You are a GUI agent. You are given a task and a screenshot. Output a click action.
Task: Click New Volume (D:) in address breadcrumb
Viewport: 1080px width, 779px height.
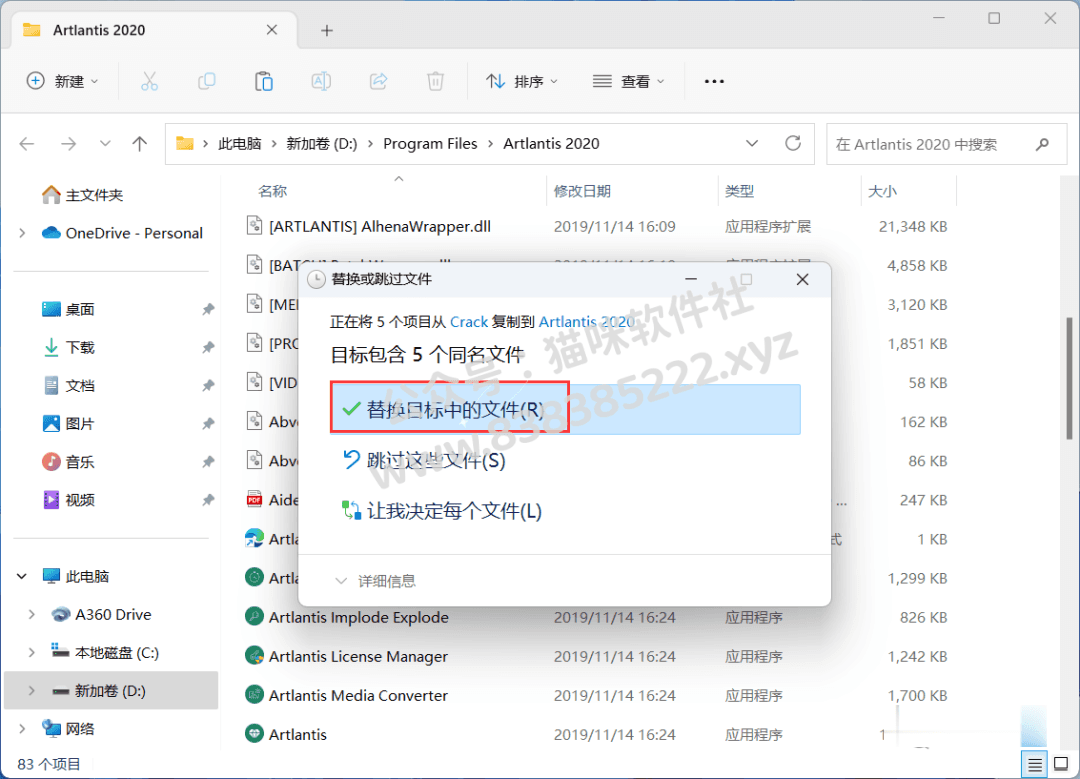click(322, 144)
